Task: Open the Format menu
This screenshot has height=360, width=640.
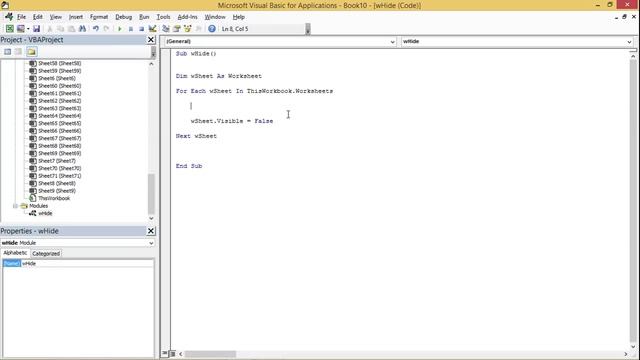Action: click(x=99, y=17)
